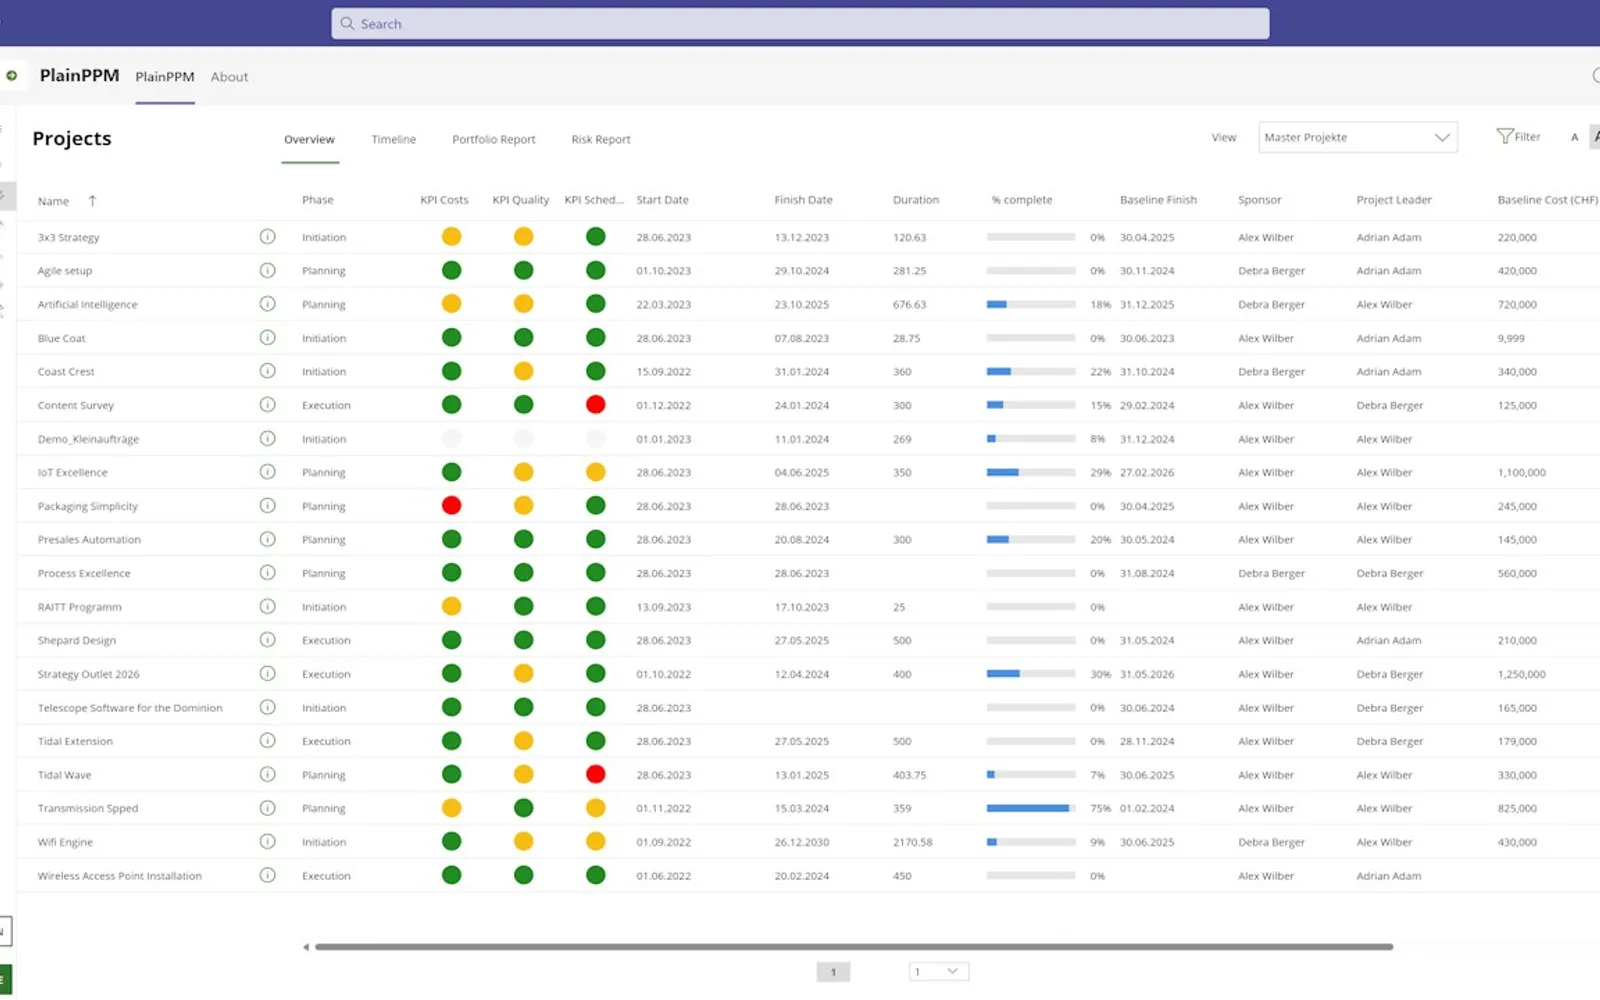Sort by the KPI Costs column header

[444, 200]
